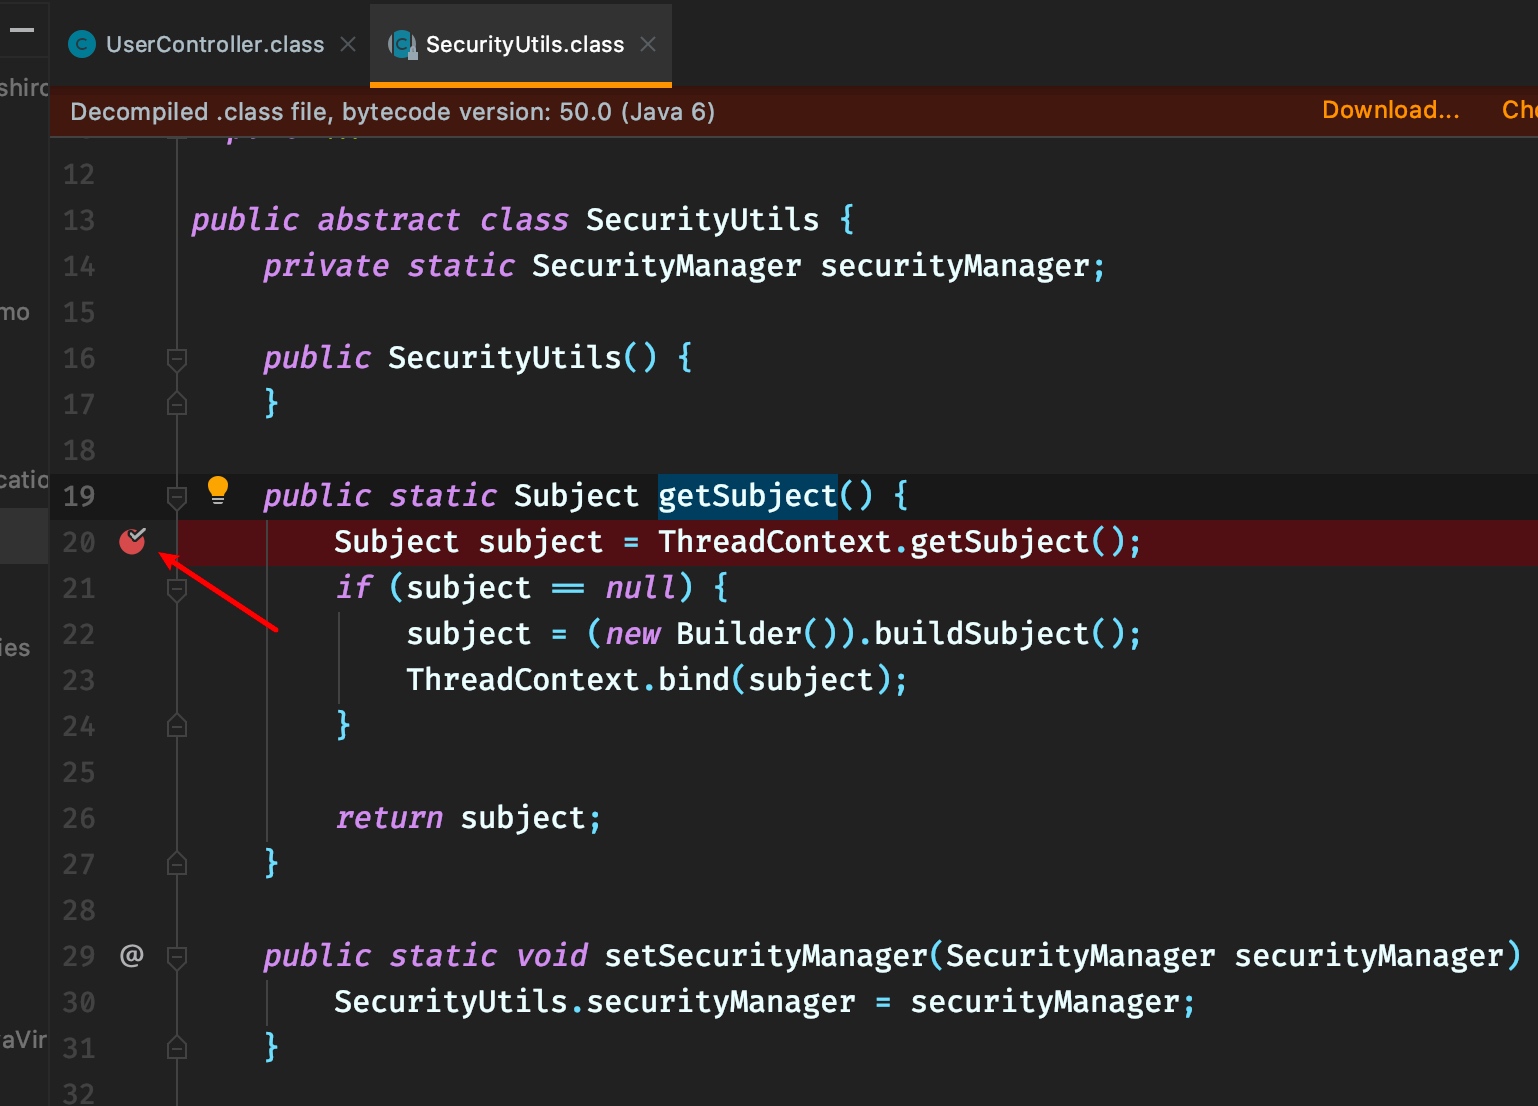Collapse the getSubject method at line 19
Image resolution: width=1538 pixels, height=1106 pixels.
[177, 496]
